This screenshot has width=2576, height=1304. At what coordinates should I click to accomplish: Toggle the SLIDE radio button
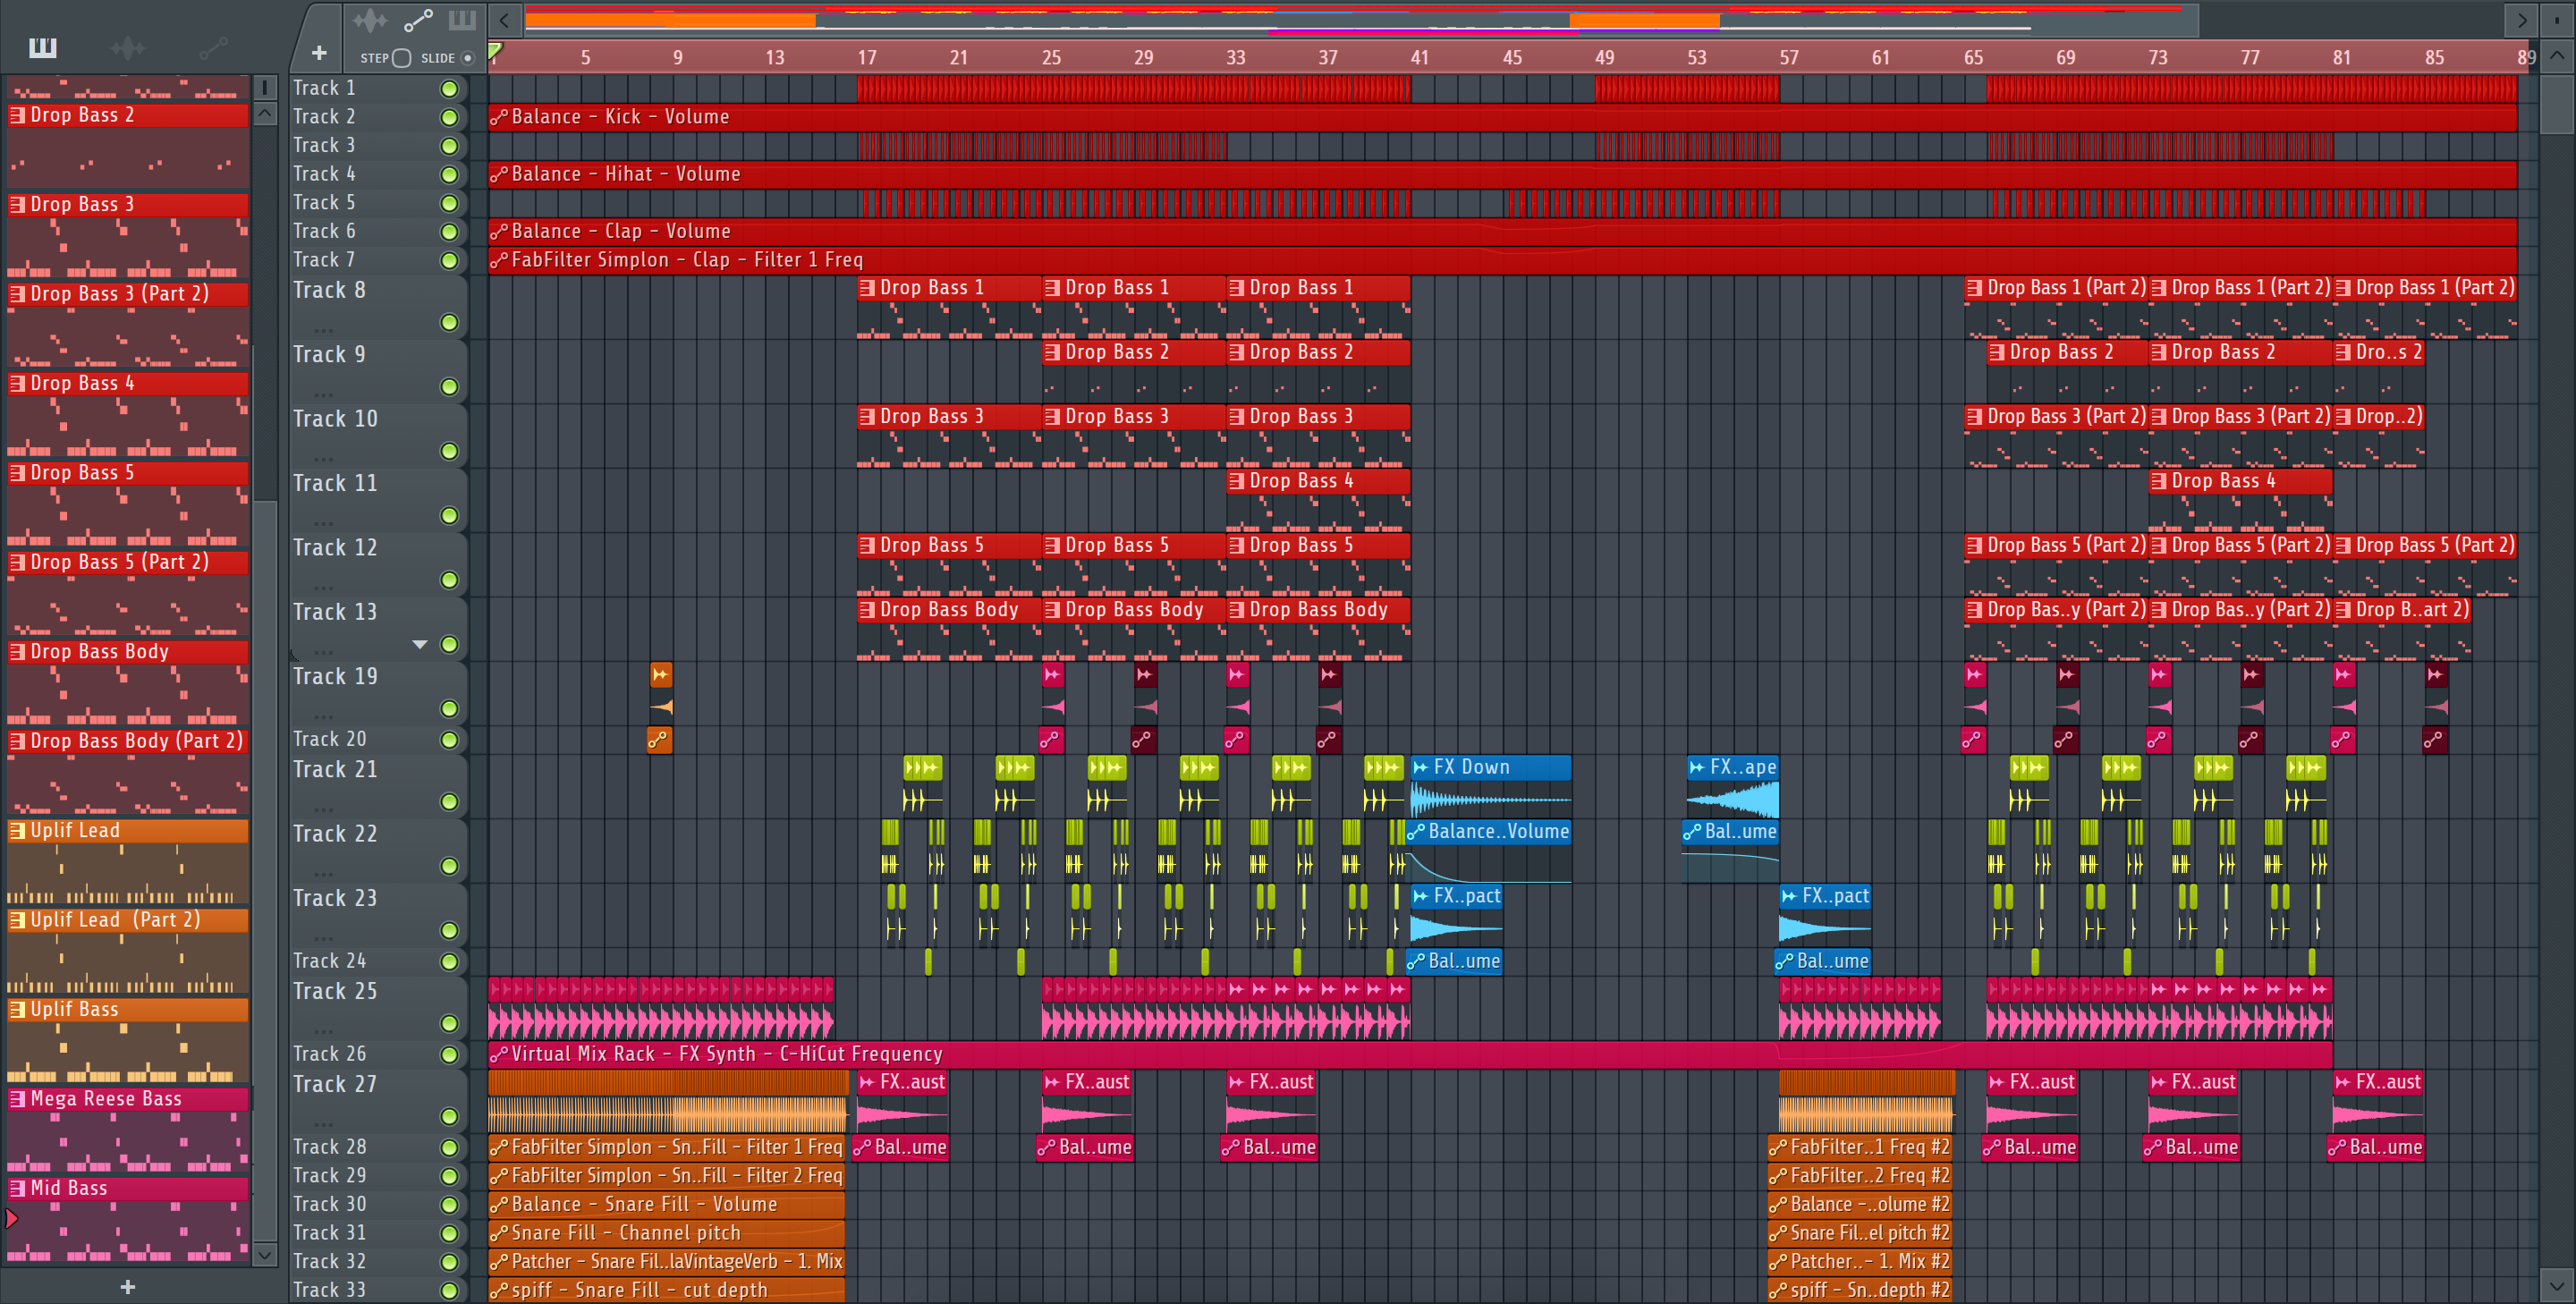point(467,58)
